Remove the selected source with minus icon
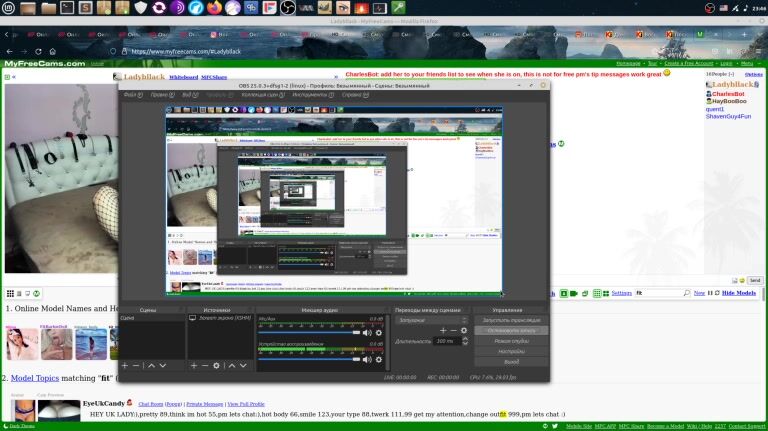 [x=206, y=366]
